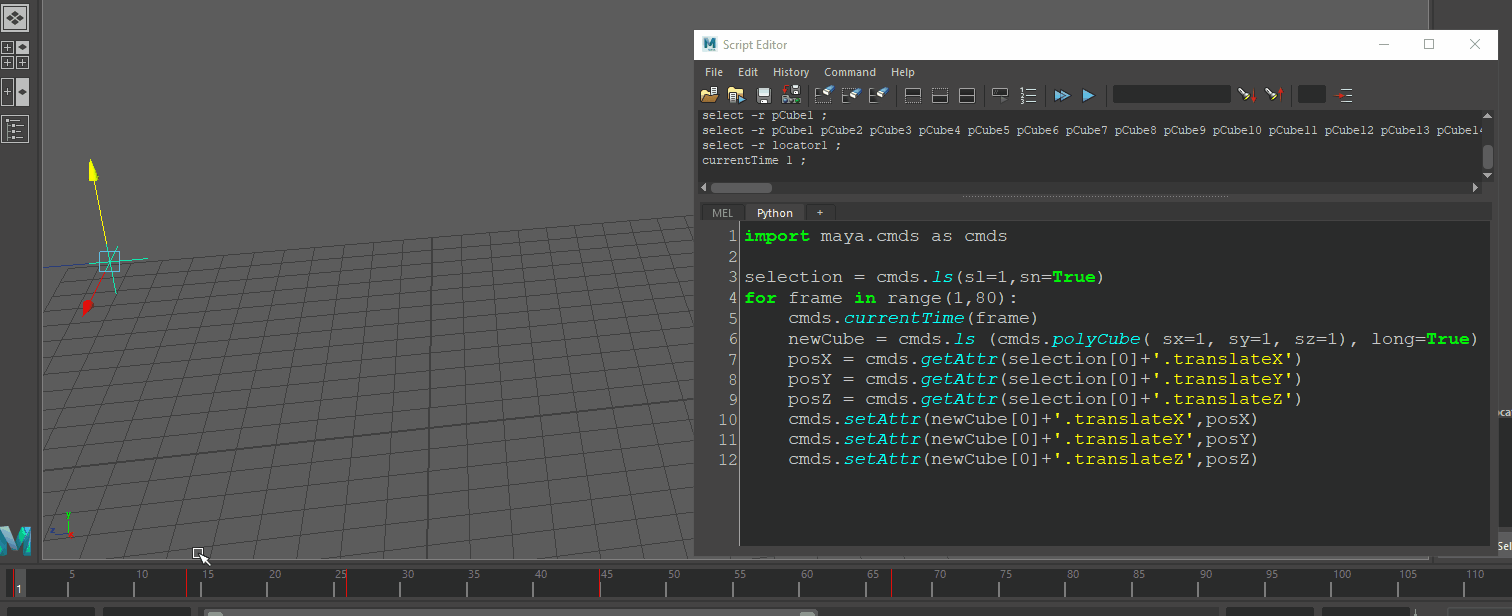The image size is (1512, 616).
Task: Create a new script tab
Action: (819, 212)
